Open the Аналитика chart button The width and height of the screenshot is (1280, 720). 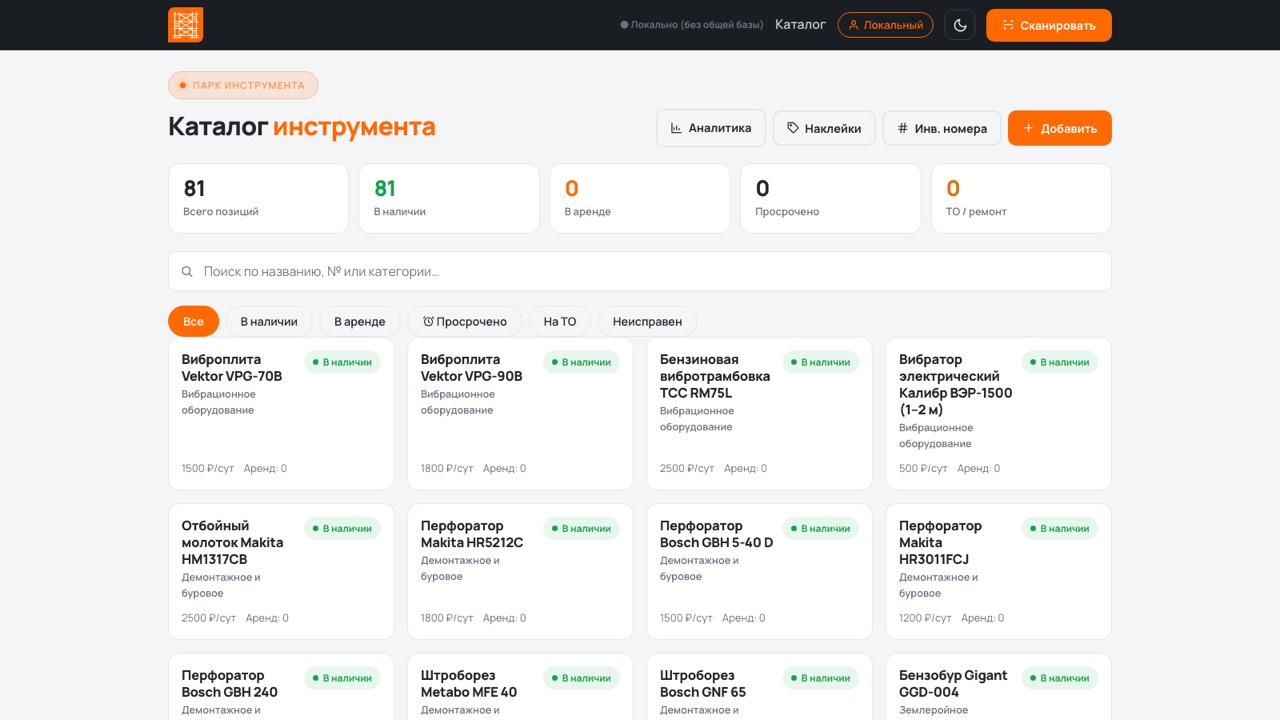(711, 128)
